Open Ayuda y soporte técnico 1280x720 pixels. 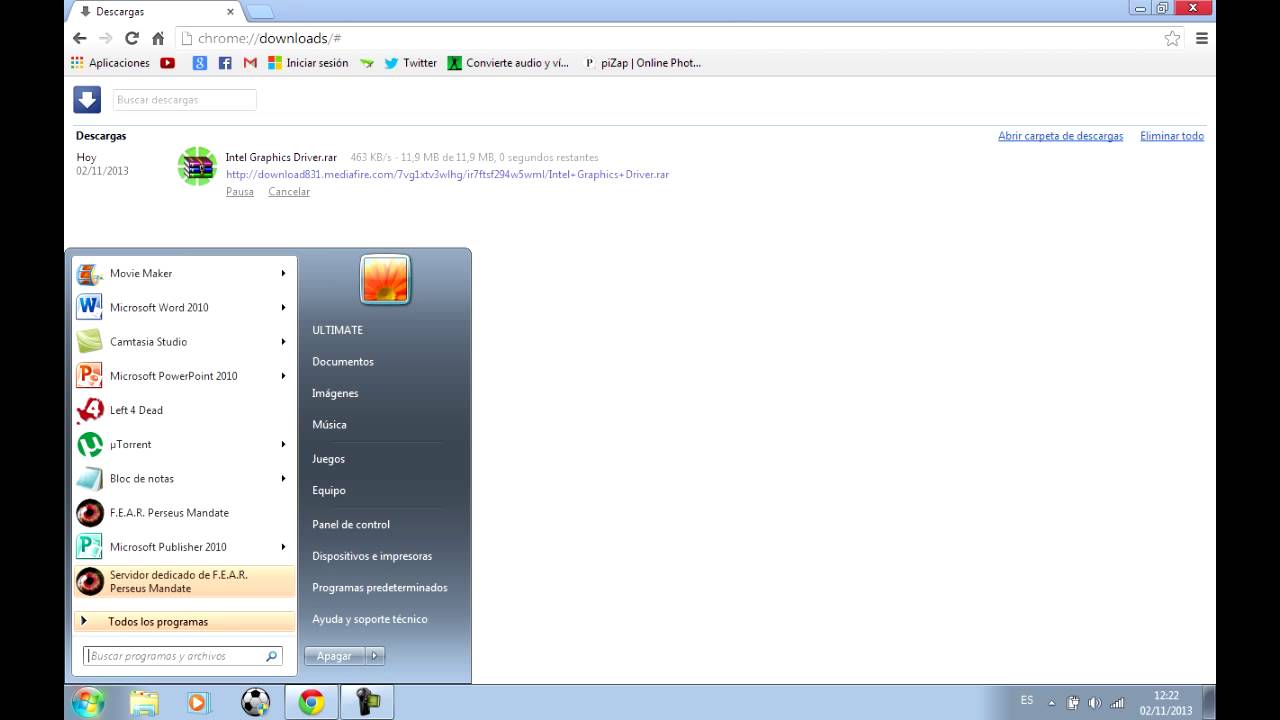coord(370,619)
